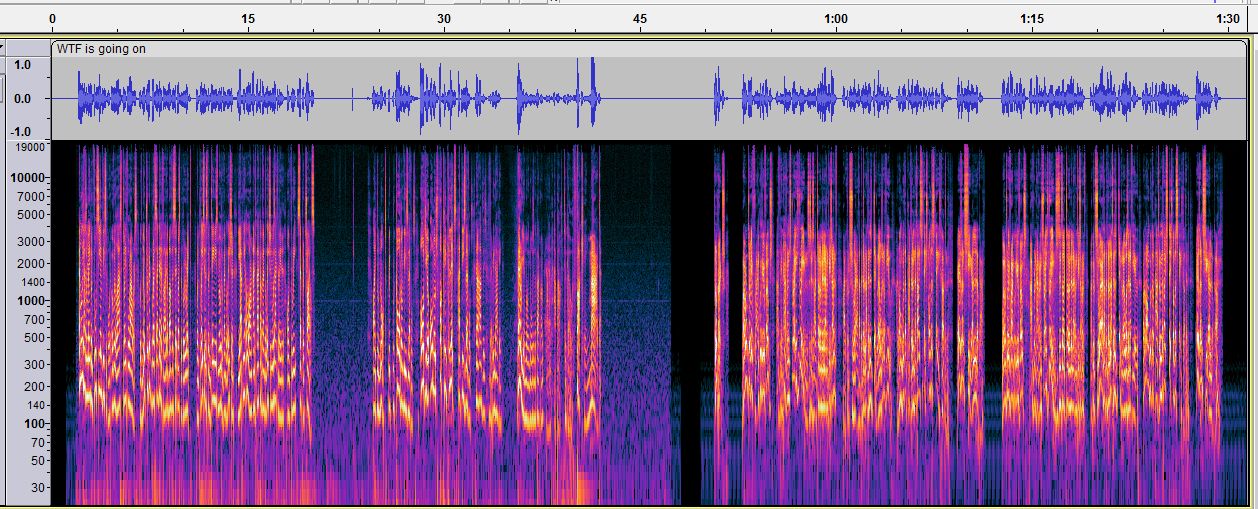Viewport: 1258px width, 509px height.
Task: Click the 1:00 mark on timeline ruler
Action: click(x=836, y=19)
